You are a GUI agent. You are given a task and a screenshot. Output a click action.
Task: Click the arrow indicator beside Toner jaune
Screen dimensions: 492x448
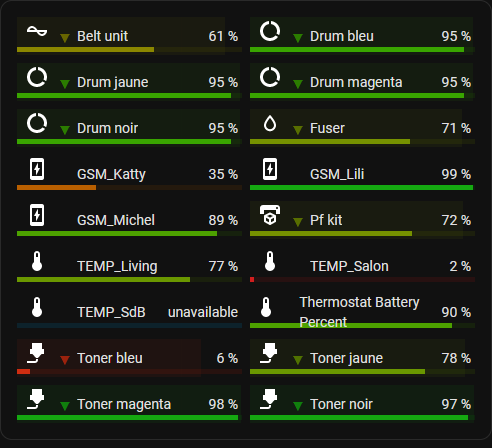pyautogui.click(x=298, y=360)
